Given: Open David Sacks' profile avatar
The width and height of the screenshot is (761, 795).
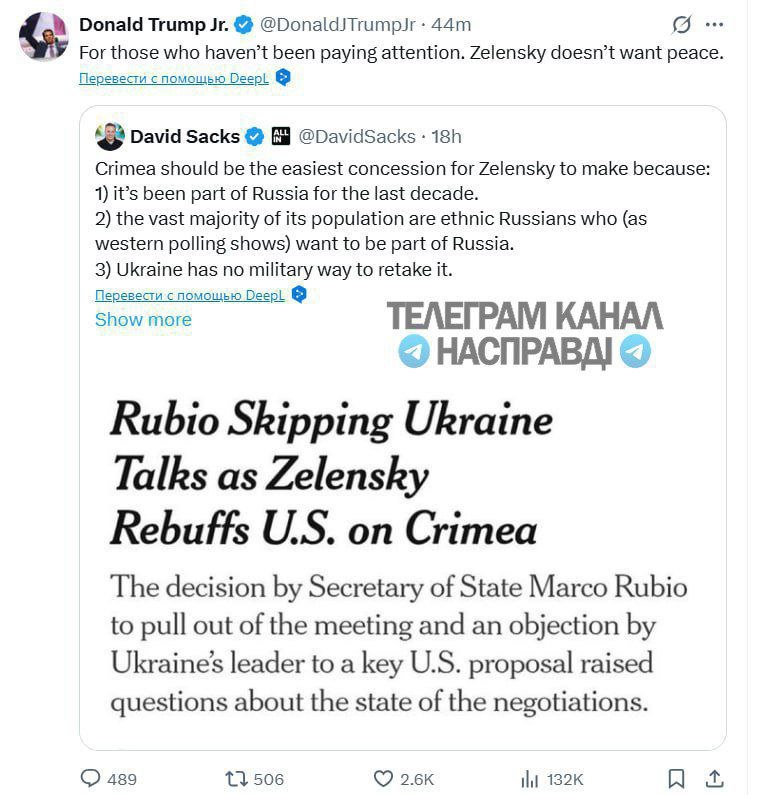Looking at the screenshot, I should 110,136.
